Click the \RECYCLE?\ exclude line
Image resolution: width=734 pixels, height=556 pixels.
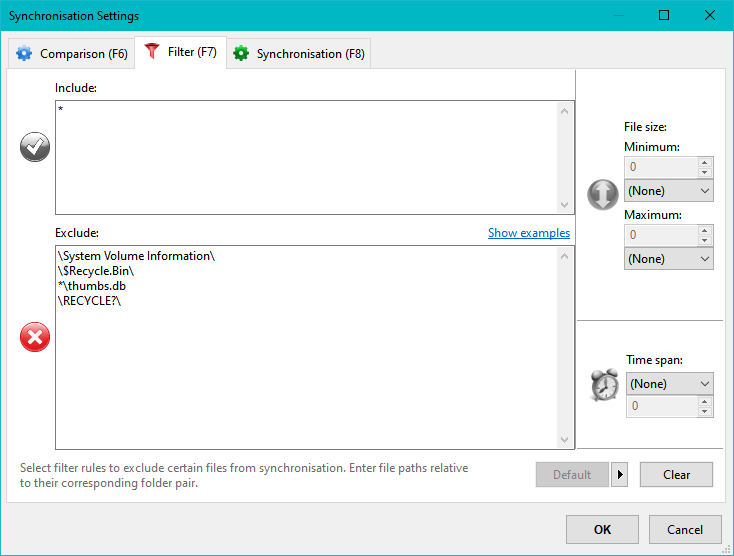point(89,301)
